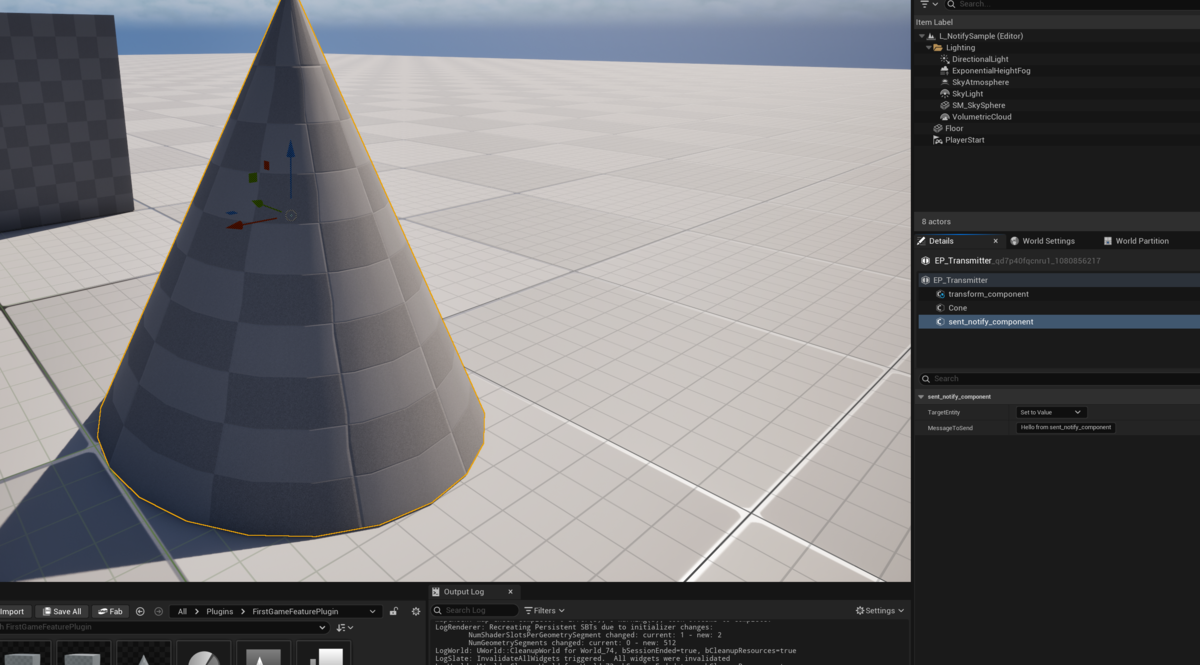This screenshot has width=1200, height=665.
Task: Select the DirectionalLight actor icon
Action: pos(945,59)
